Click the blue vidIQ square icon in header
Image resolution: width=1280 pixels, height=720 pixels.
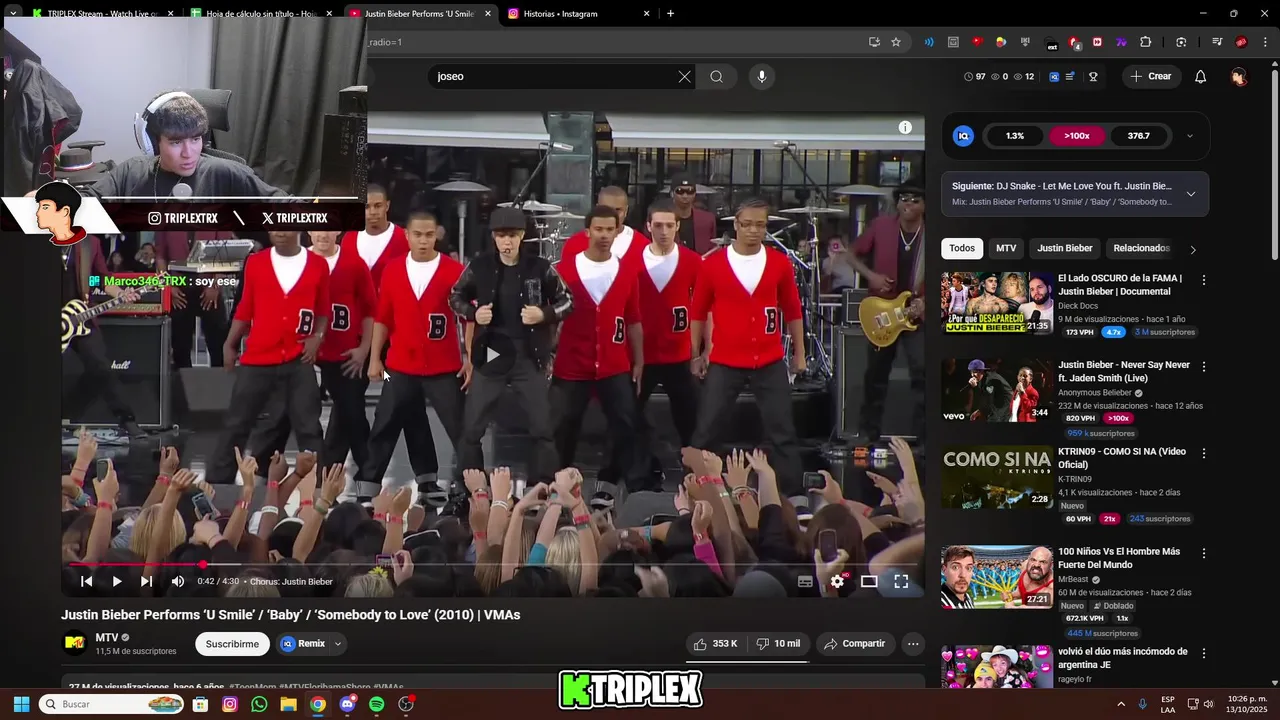click(x=1054, y=76)
